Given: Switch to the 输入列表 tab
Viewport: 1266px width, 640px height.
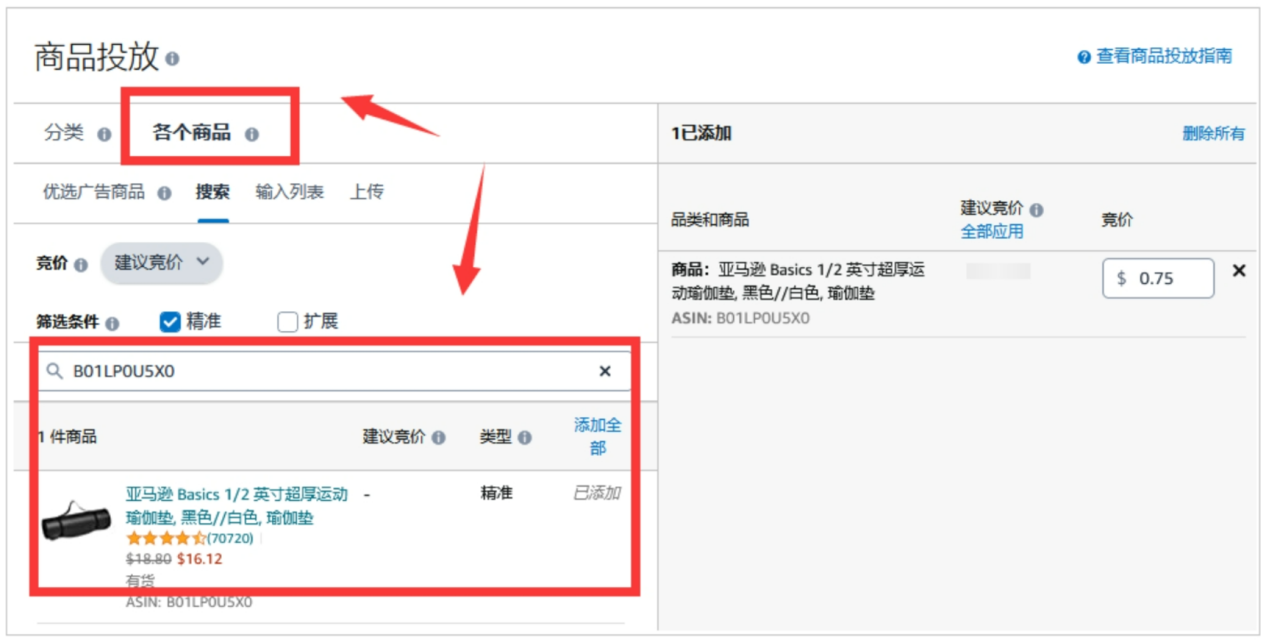Looking at the screenshot, I should [x=289, y=192].
